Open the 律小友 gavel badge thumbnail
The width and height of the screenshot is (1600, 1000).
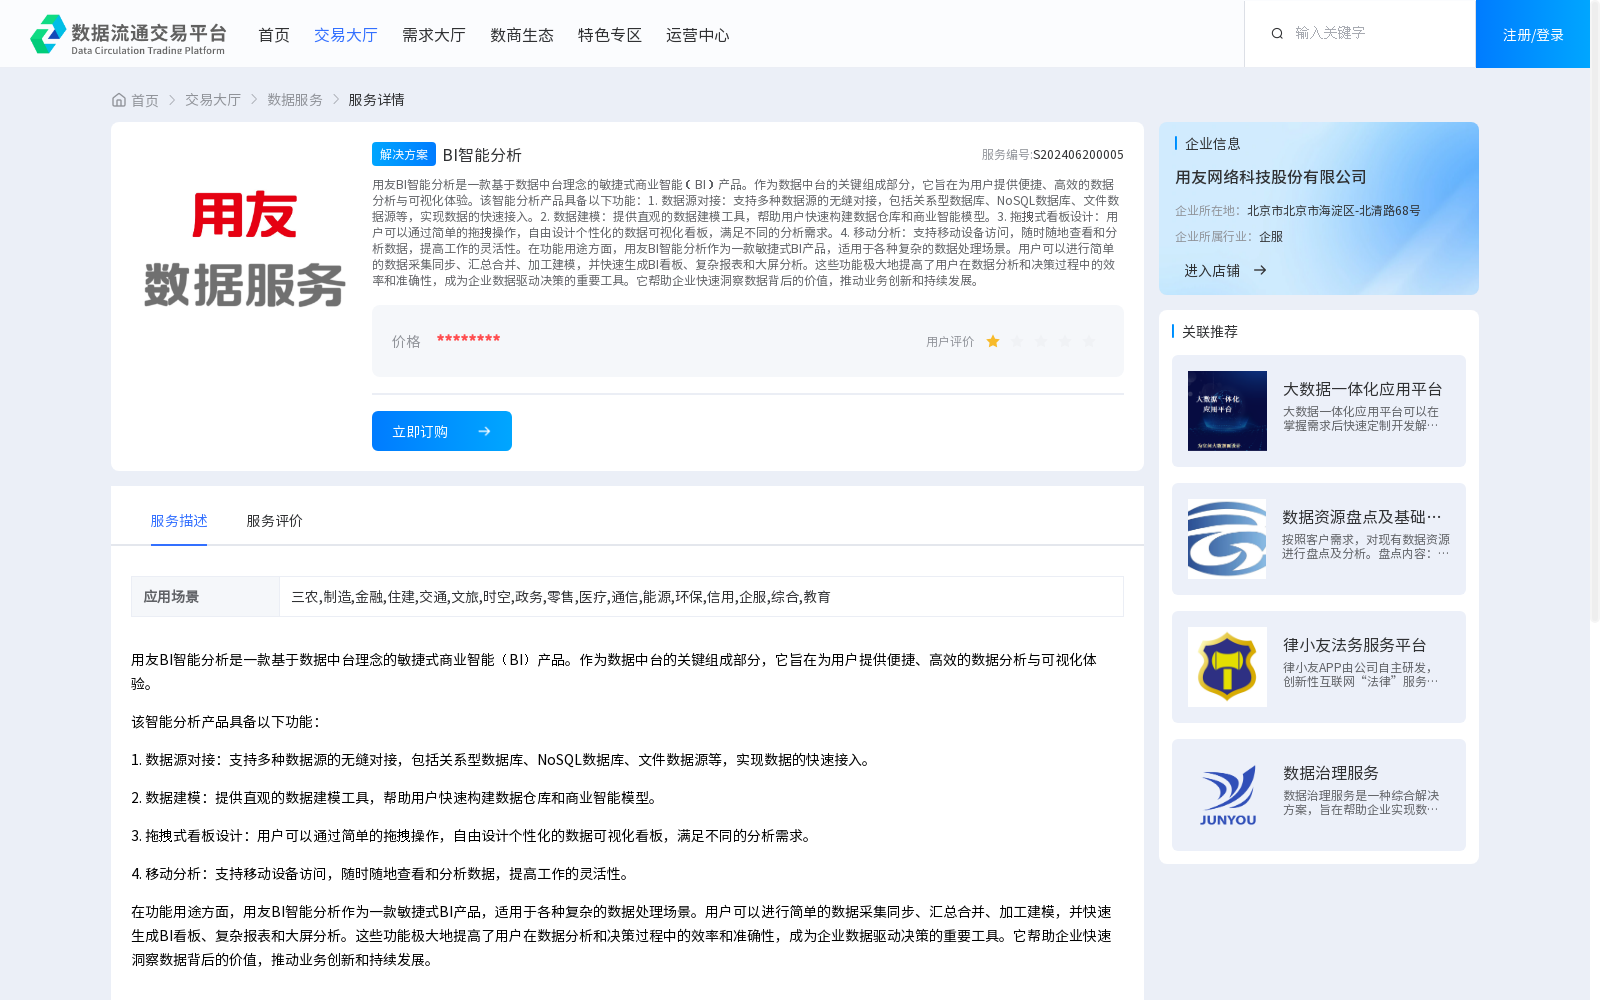pyautogui.click(x=1227, y=667)
